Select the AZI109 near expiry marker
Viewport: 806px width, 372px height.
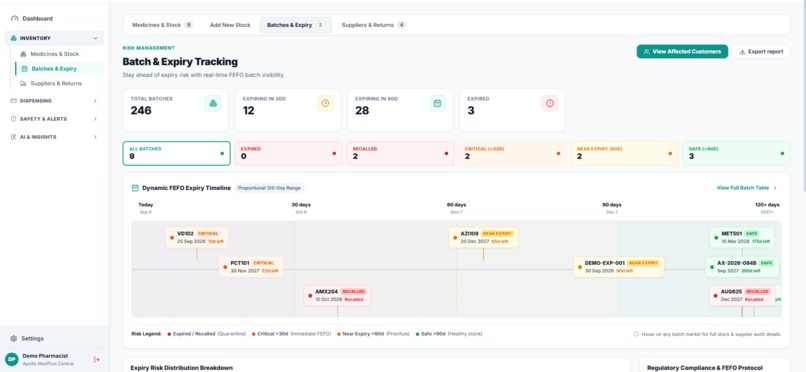click(x=483, y=237)
